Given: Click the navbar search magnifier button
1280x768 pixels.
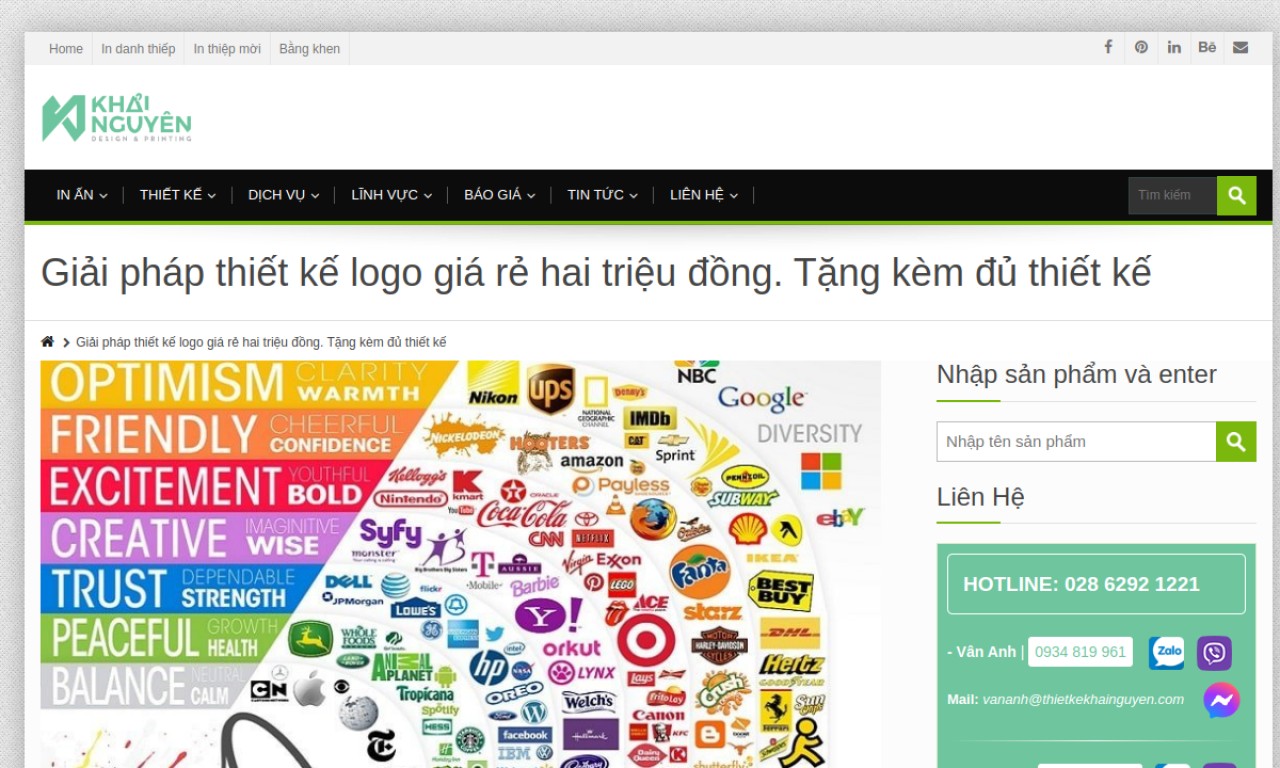Looking at the screenshot, I should (x=1236, y=196).
